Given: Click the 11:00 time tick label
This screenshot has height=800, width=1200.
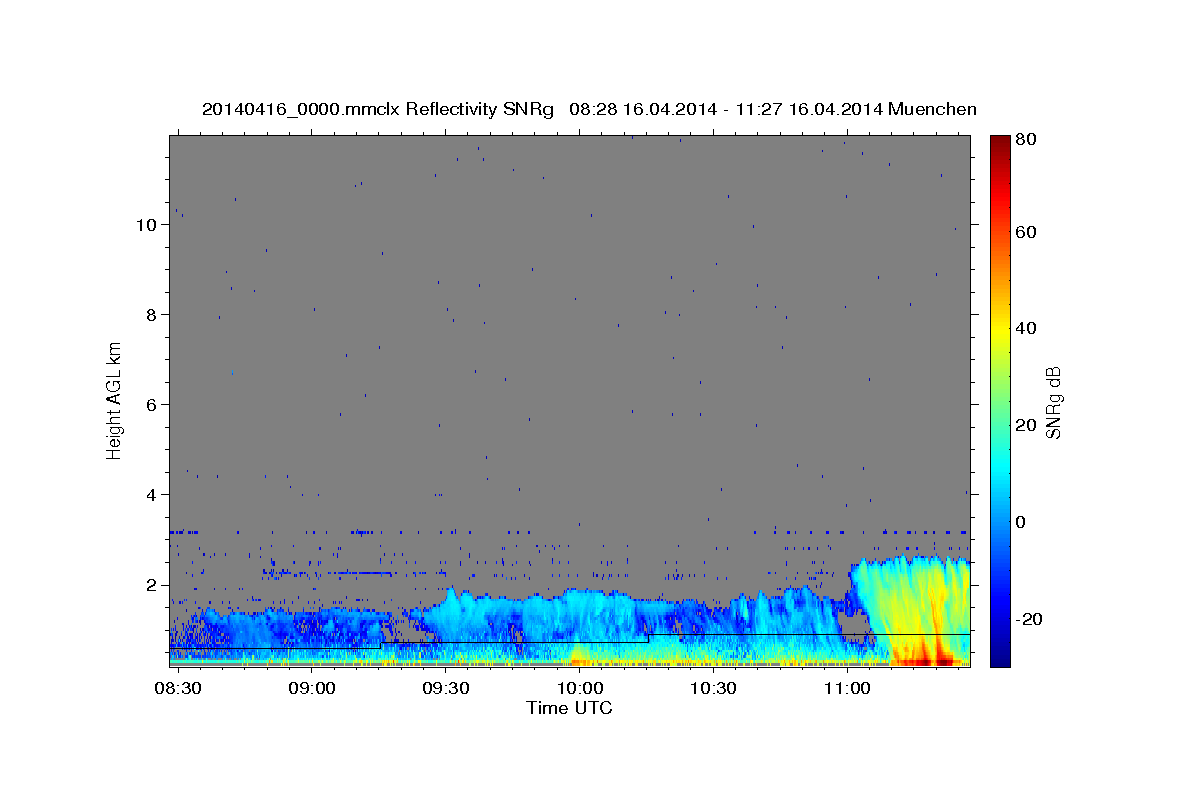Looking at the screenshot, I should tap(848, 689).
